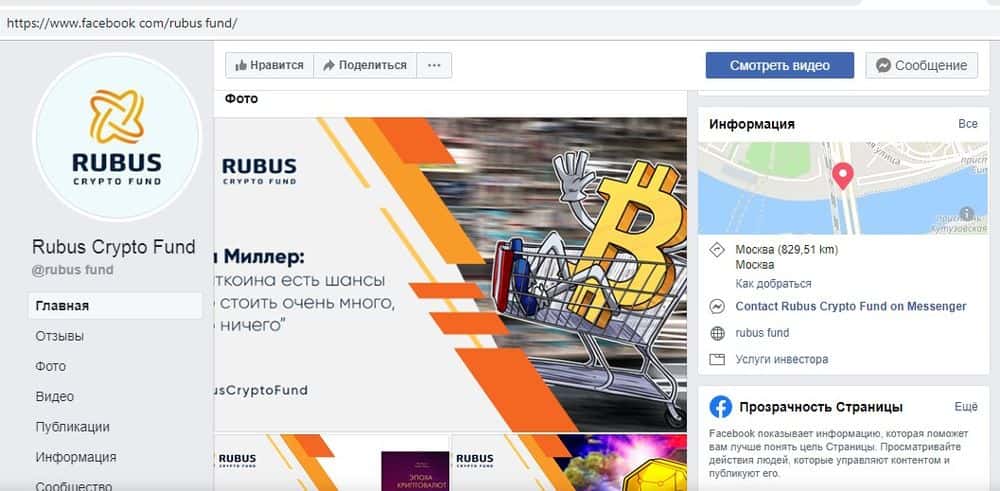Image resolution: width=1000 pixels, height=491 pixels.
Task: Click the red map location pin
Action: tap(843, 176)
